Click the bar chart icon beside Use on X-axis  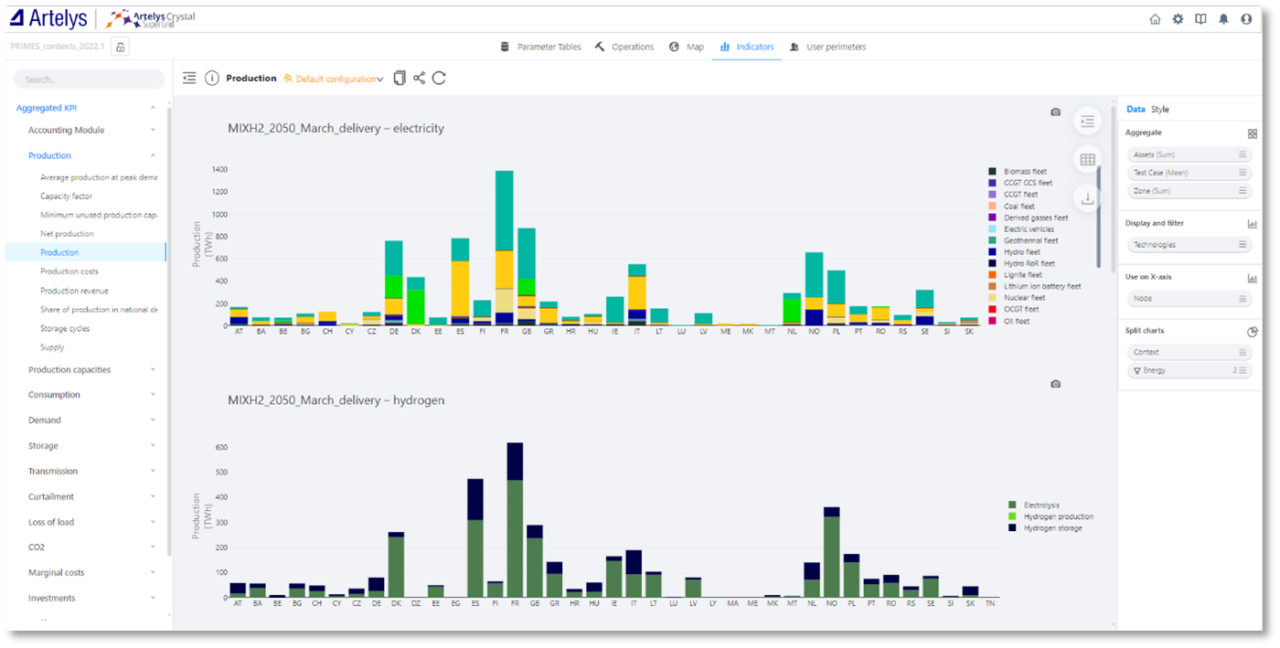point(1252,278)
